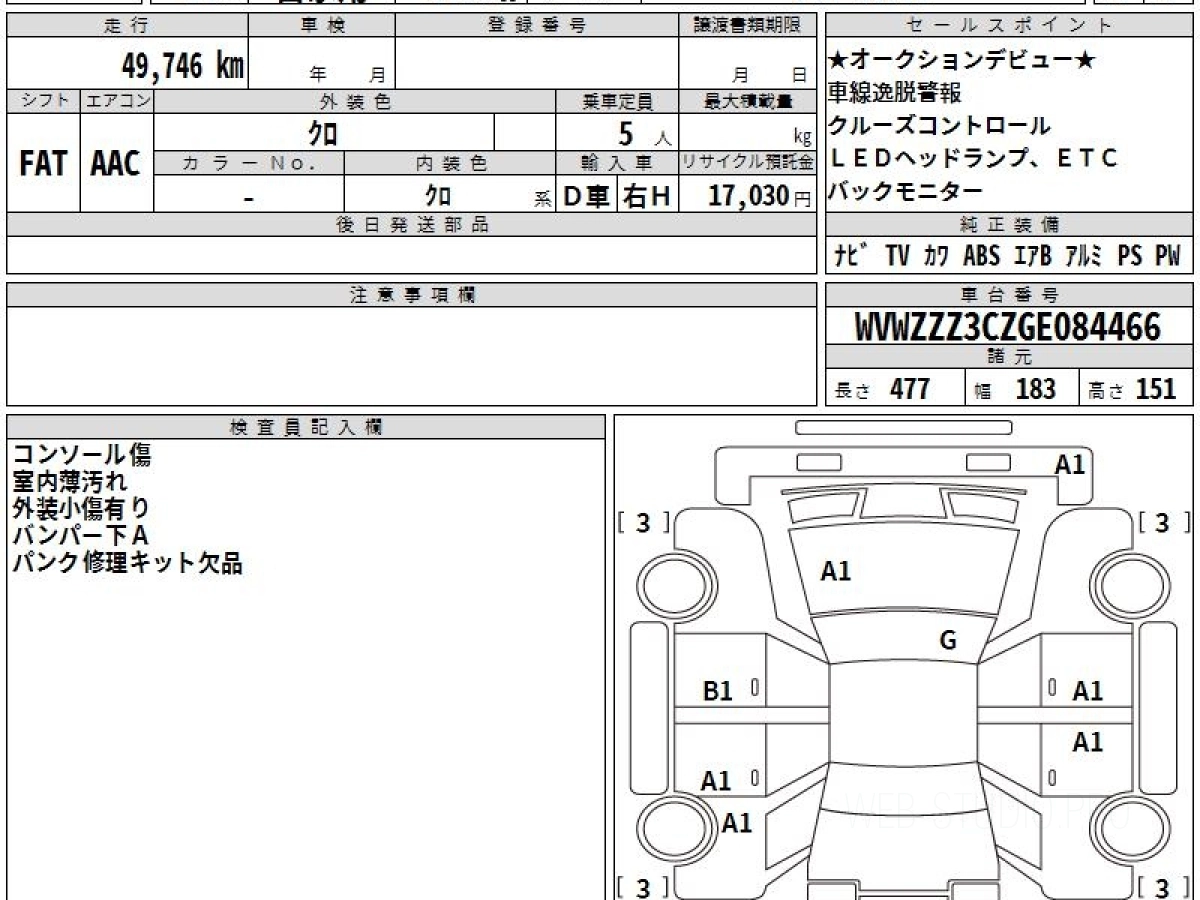The height and width of the screenshot is (900, 1200).
Task: Click the カラーNo. header
Action: (x=249, y=162)
